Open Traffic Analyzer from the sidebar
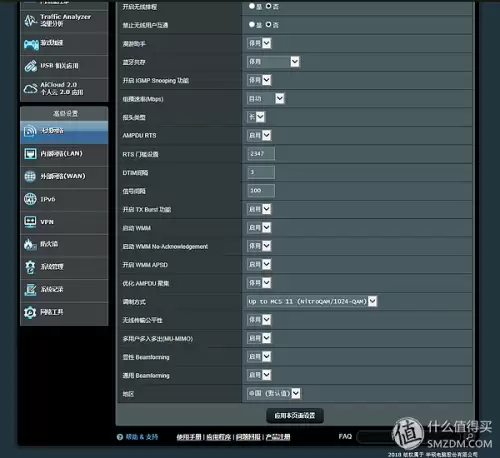 [x=64, y=21]
